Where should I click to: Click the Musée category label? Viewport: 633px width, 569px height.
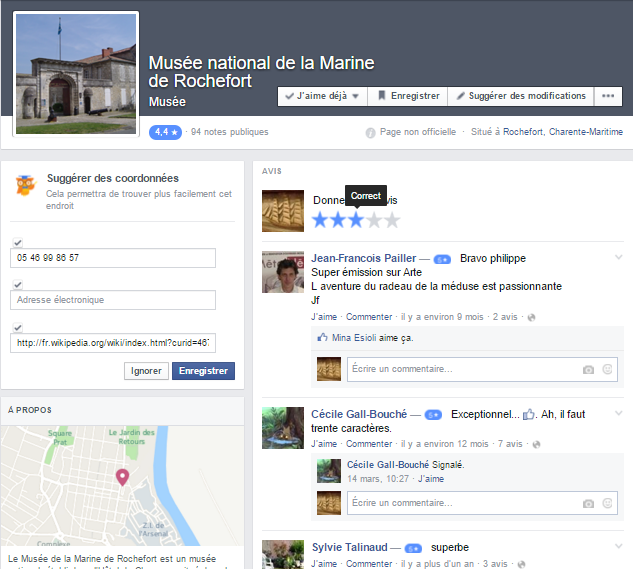[167, 102]
